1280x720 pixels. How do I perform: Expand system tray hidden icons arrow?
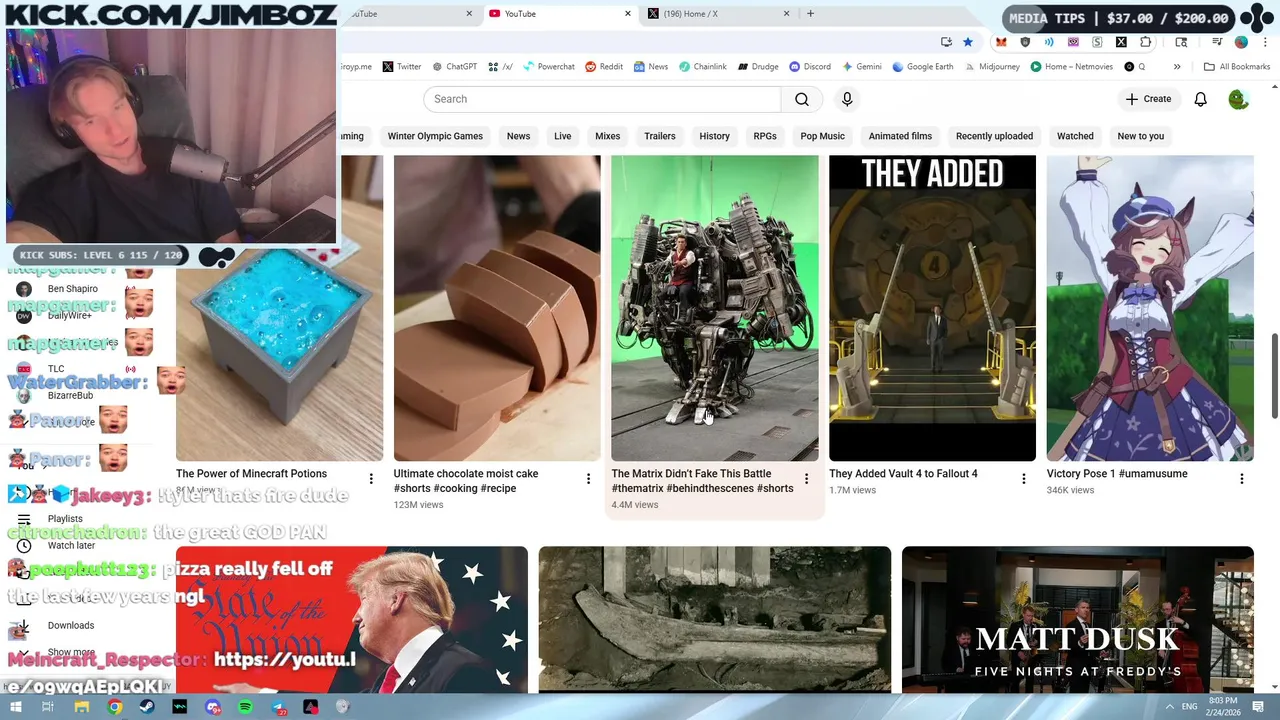click(x=1170, y=707)
